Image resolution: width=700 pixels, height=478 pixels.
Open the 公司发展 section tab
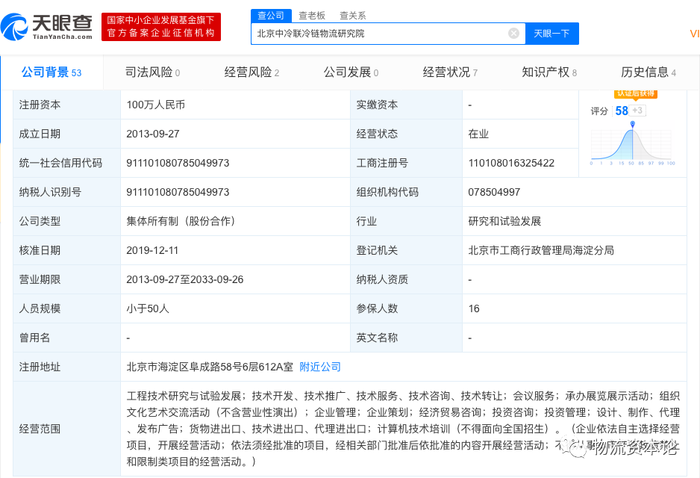(351, 72)
